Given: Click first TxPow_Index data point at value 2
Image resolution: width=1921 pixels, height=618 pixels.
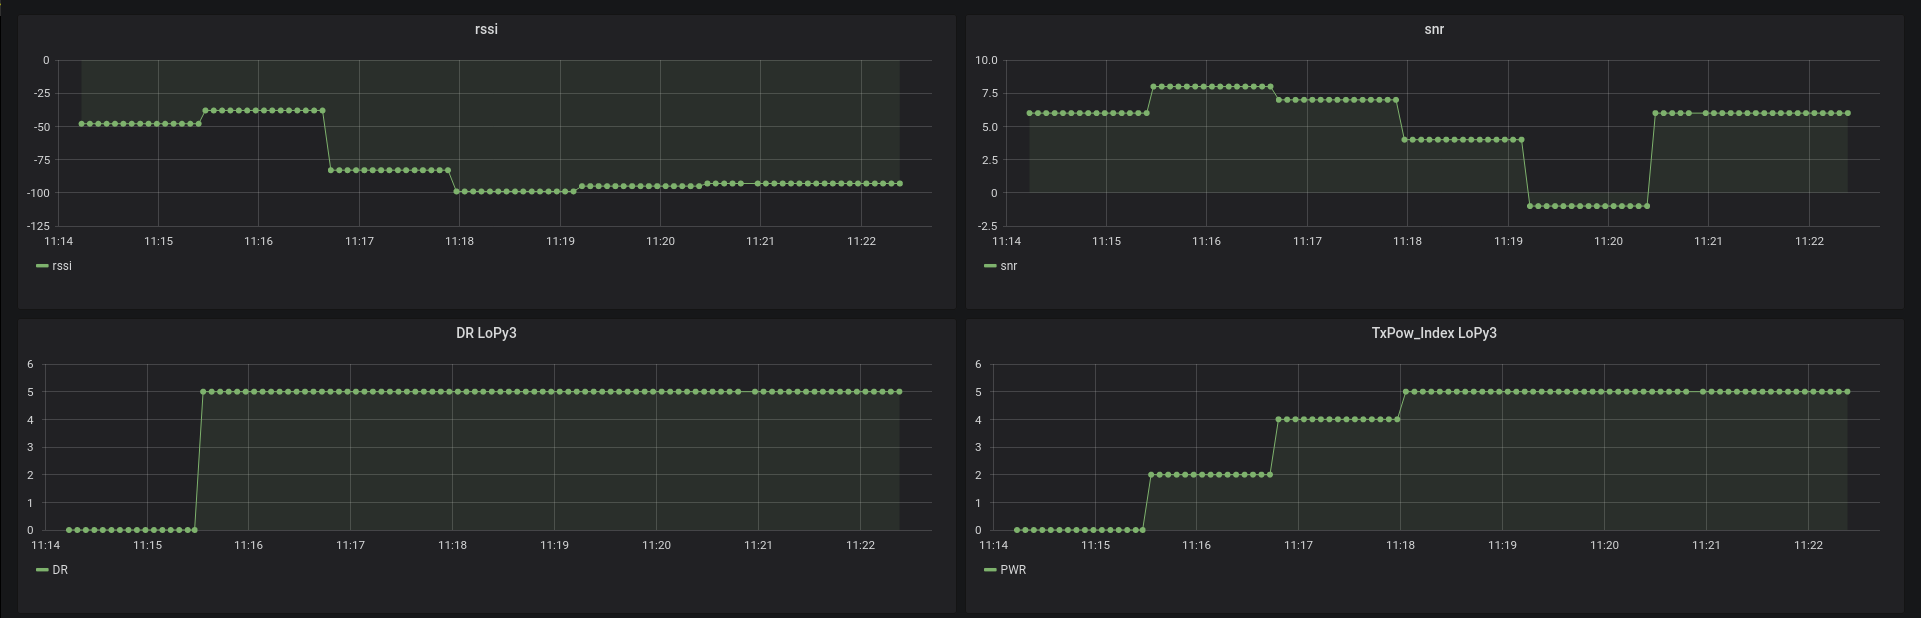Looking at the screenshot, I should [1151, 475].
